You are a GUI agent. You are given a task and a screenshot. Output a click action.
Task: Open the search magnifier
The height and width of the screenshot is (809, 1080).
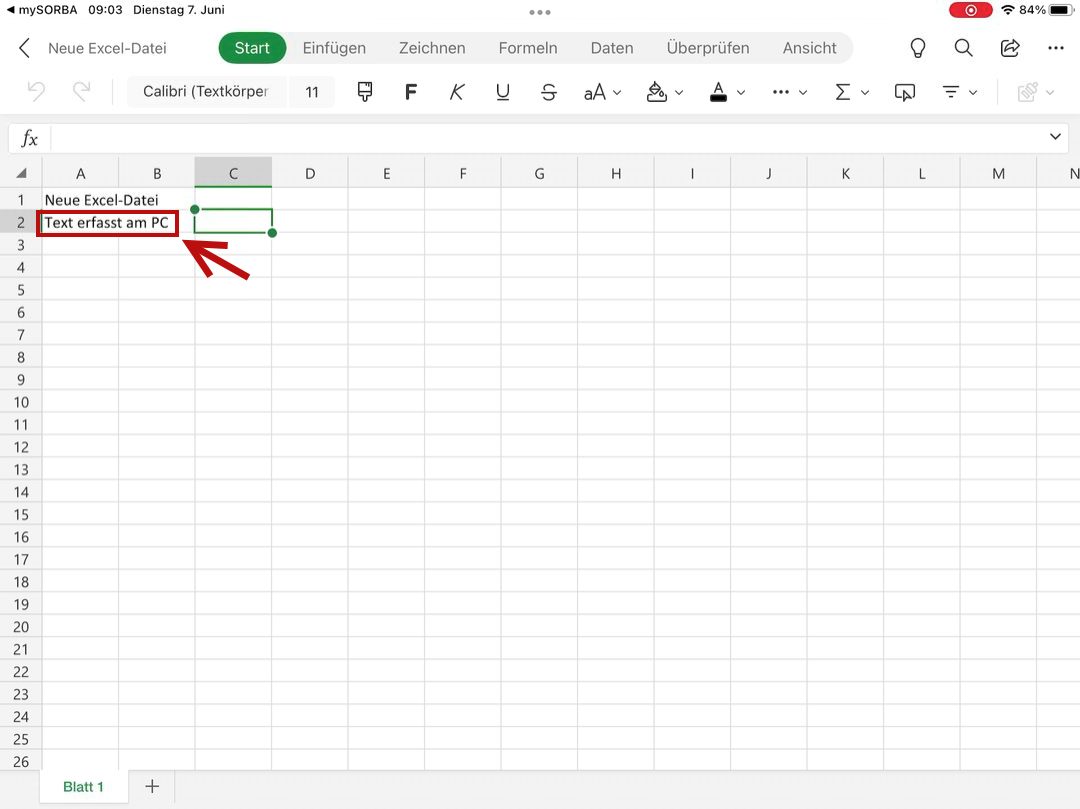click(963, 48)
